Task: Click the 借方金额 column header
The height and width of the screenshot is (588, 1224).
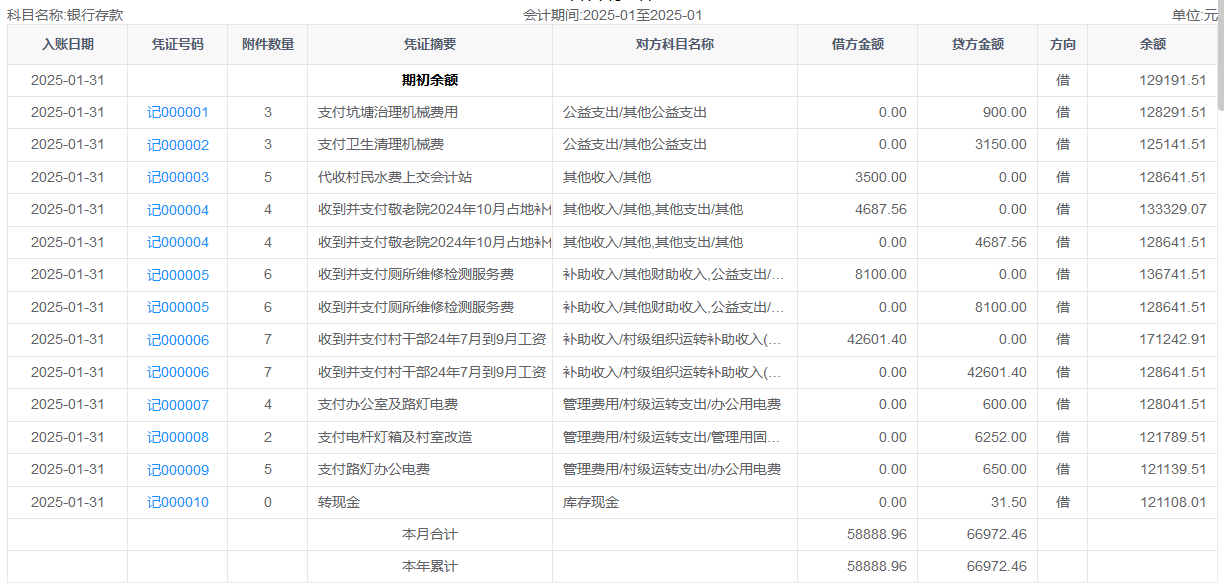Action: 858,45
